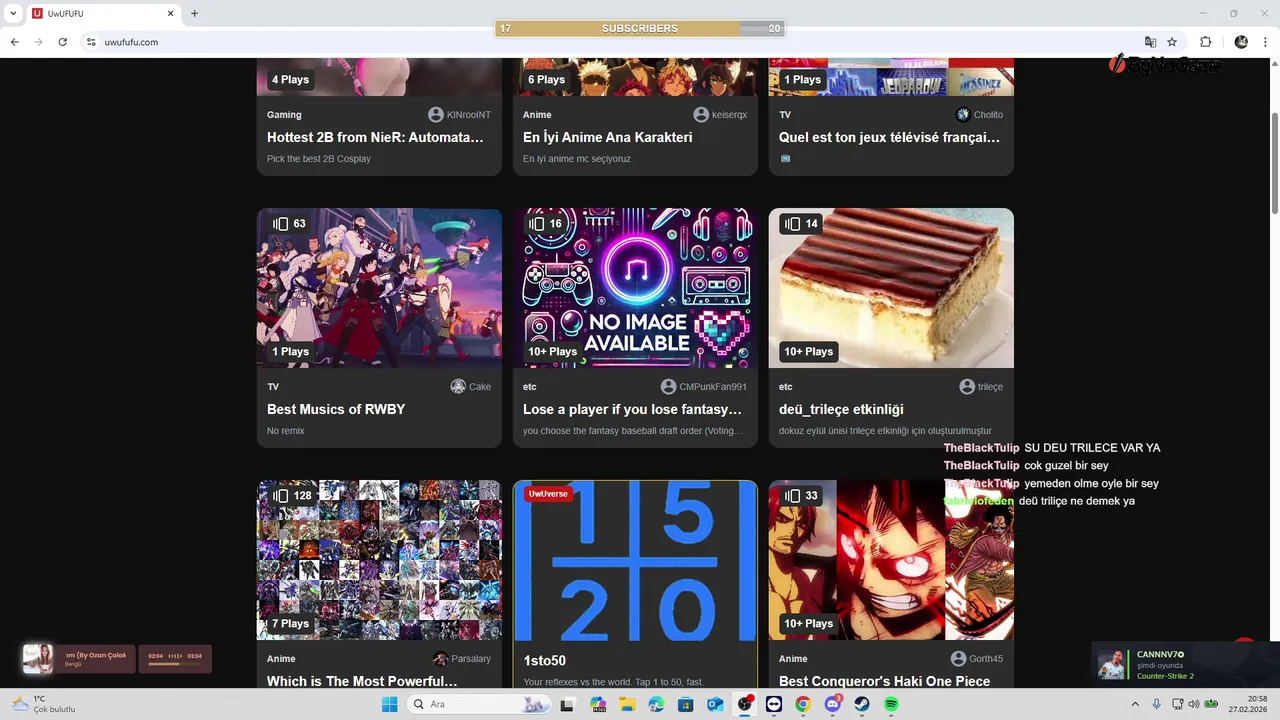Open the 1sto50 number grid thumbnail
The image size is (1280, 720).
(x=635, y=560)
